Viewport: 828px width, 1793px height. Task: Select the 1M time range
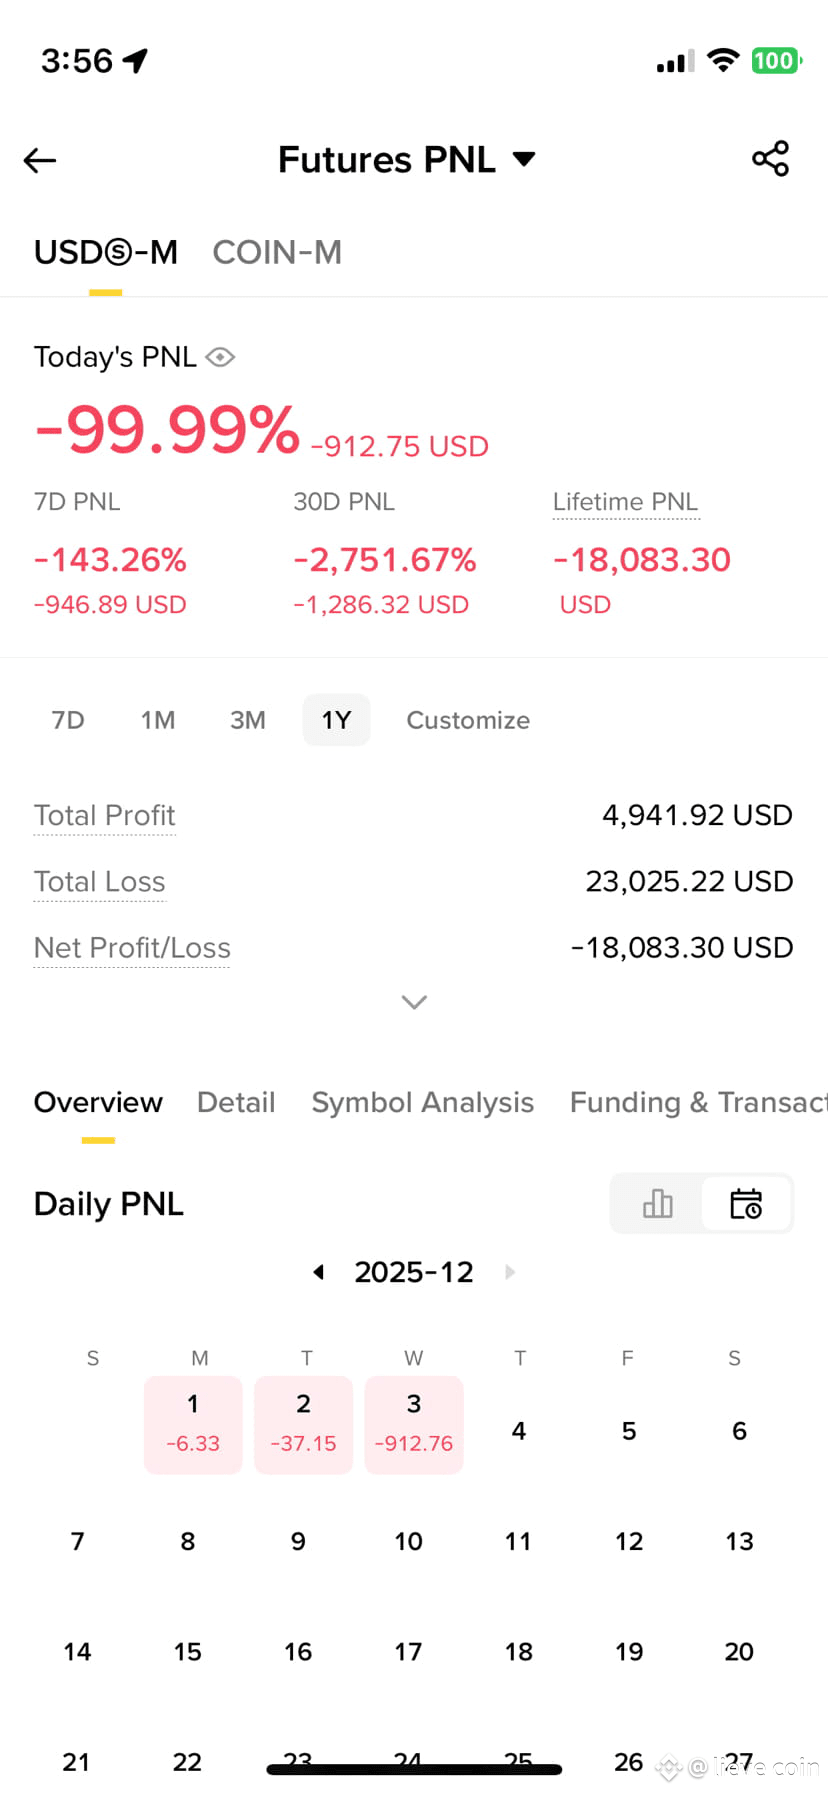158,720
